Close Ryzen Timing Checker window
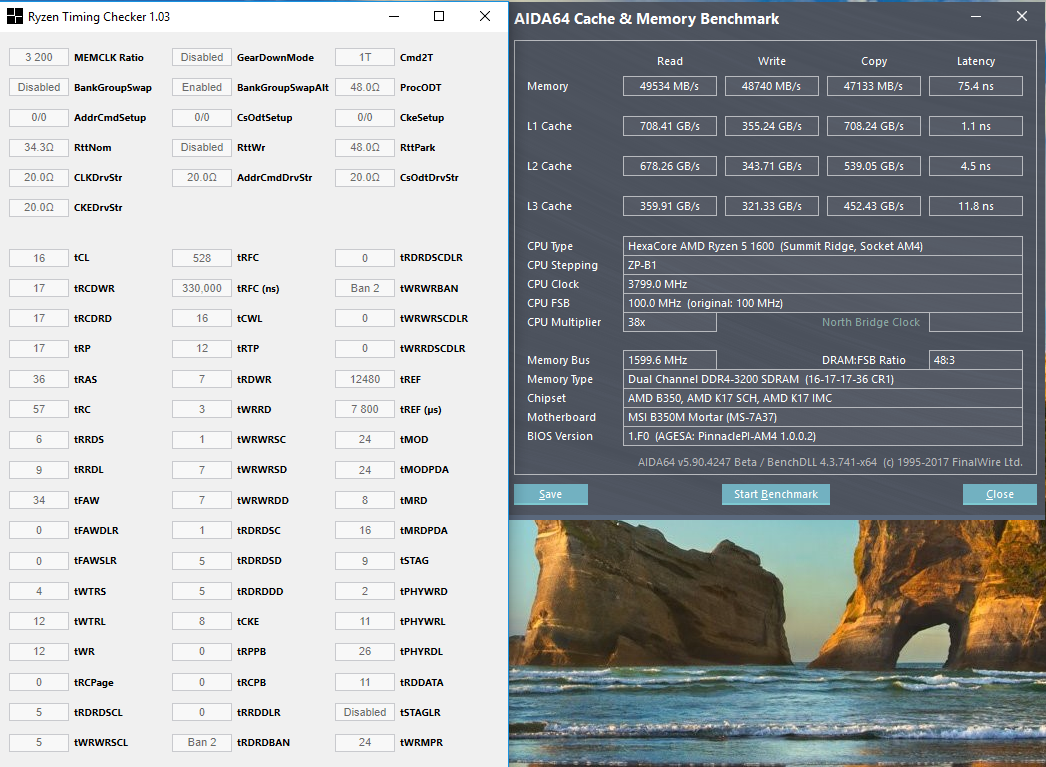 point(485,17)
